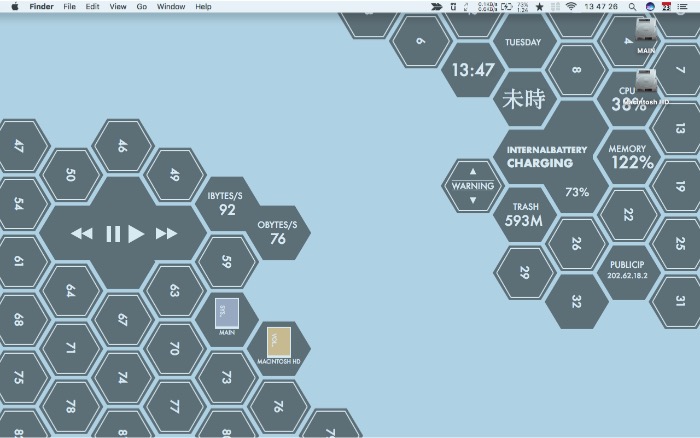
Task: Click the network speed readout in menu bar
Action: point(487,6)
